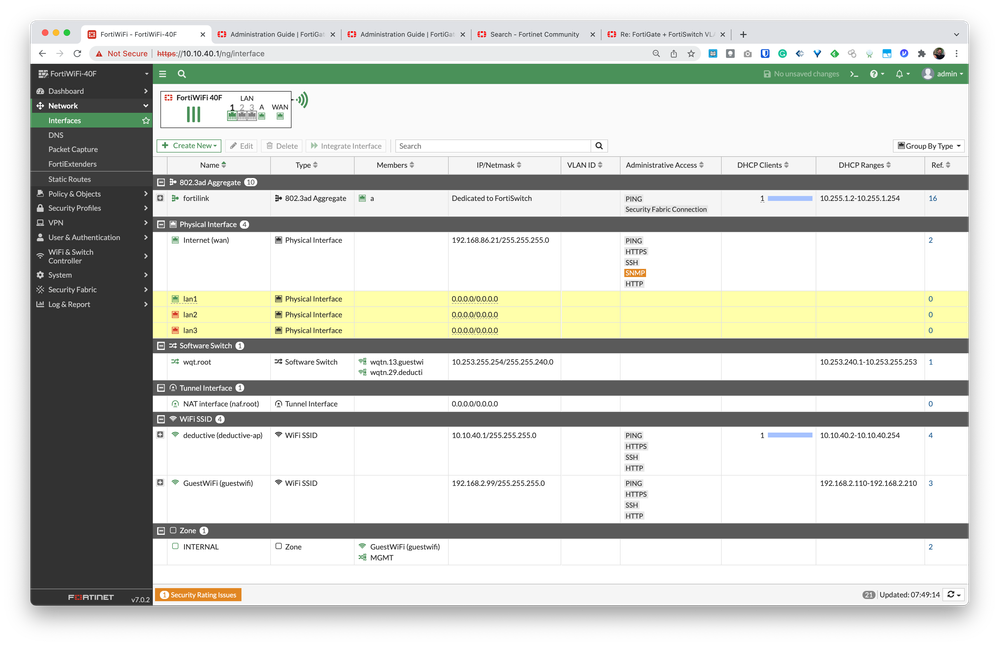Click the fortilink reference count 16
The width and height of the screenshot is (999, 646).
tap(932, 199)
